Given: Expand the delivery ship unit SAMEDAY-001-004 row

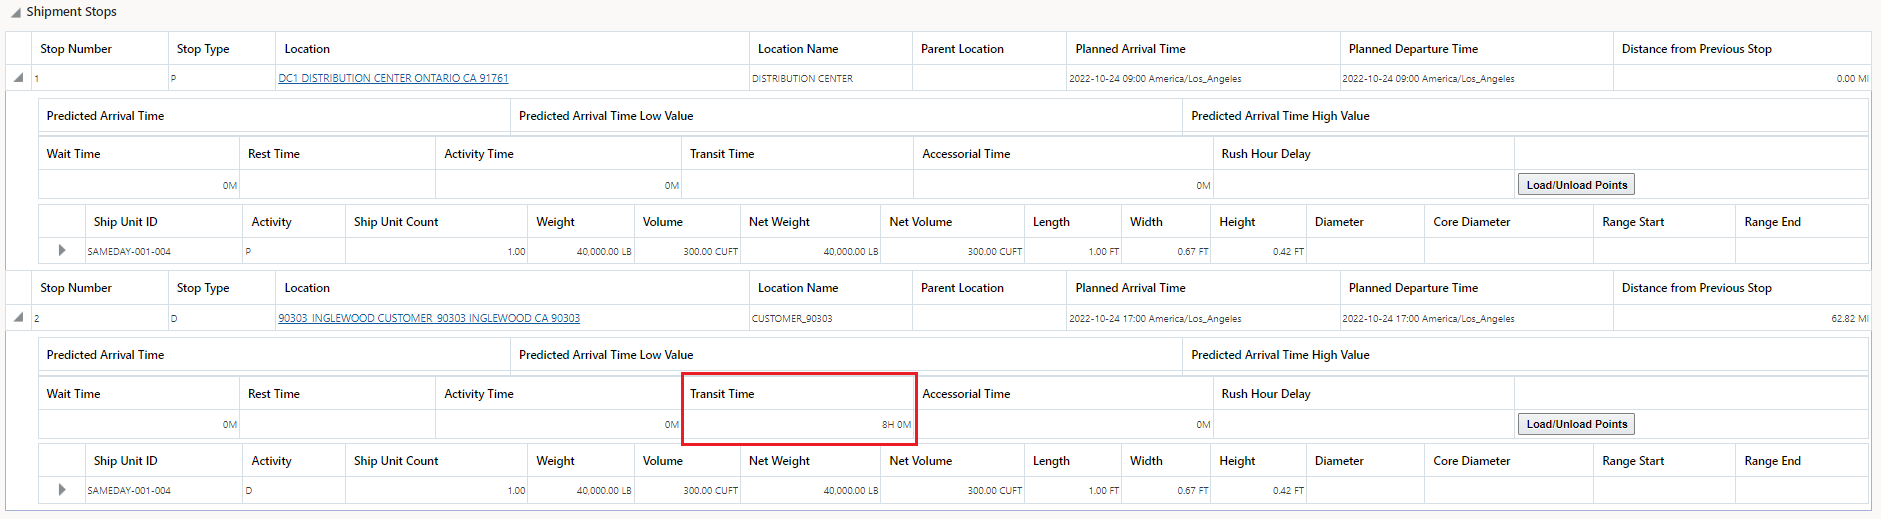Looking at the screenshot, I should [62, 490].
